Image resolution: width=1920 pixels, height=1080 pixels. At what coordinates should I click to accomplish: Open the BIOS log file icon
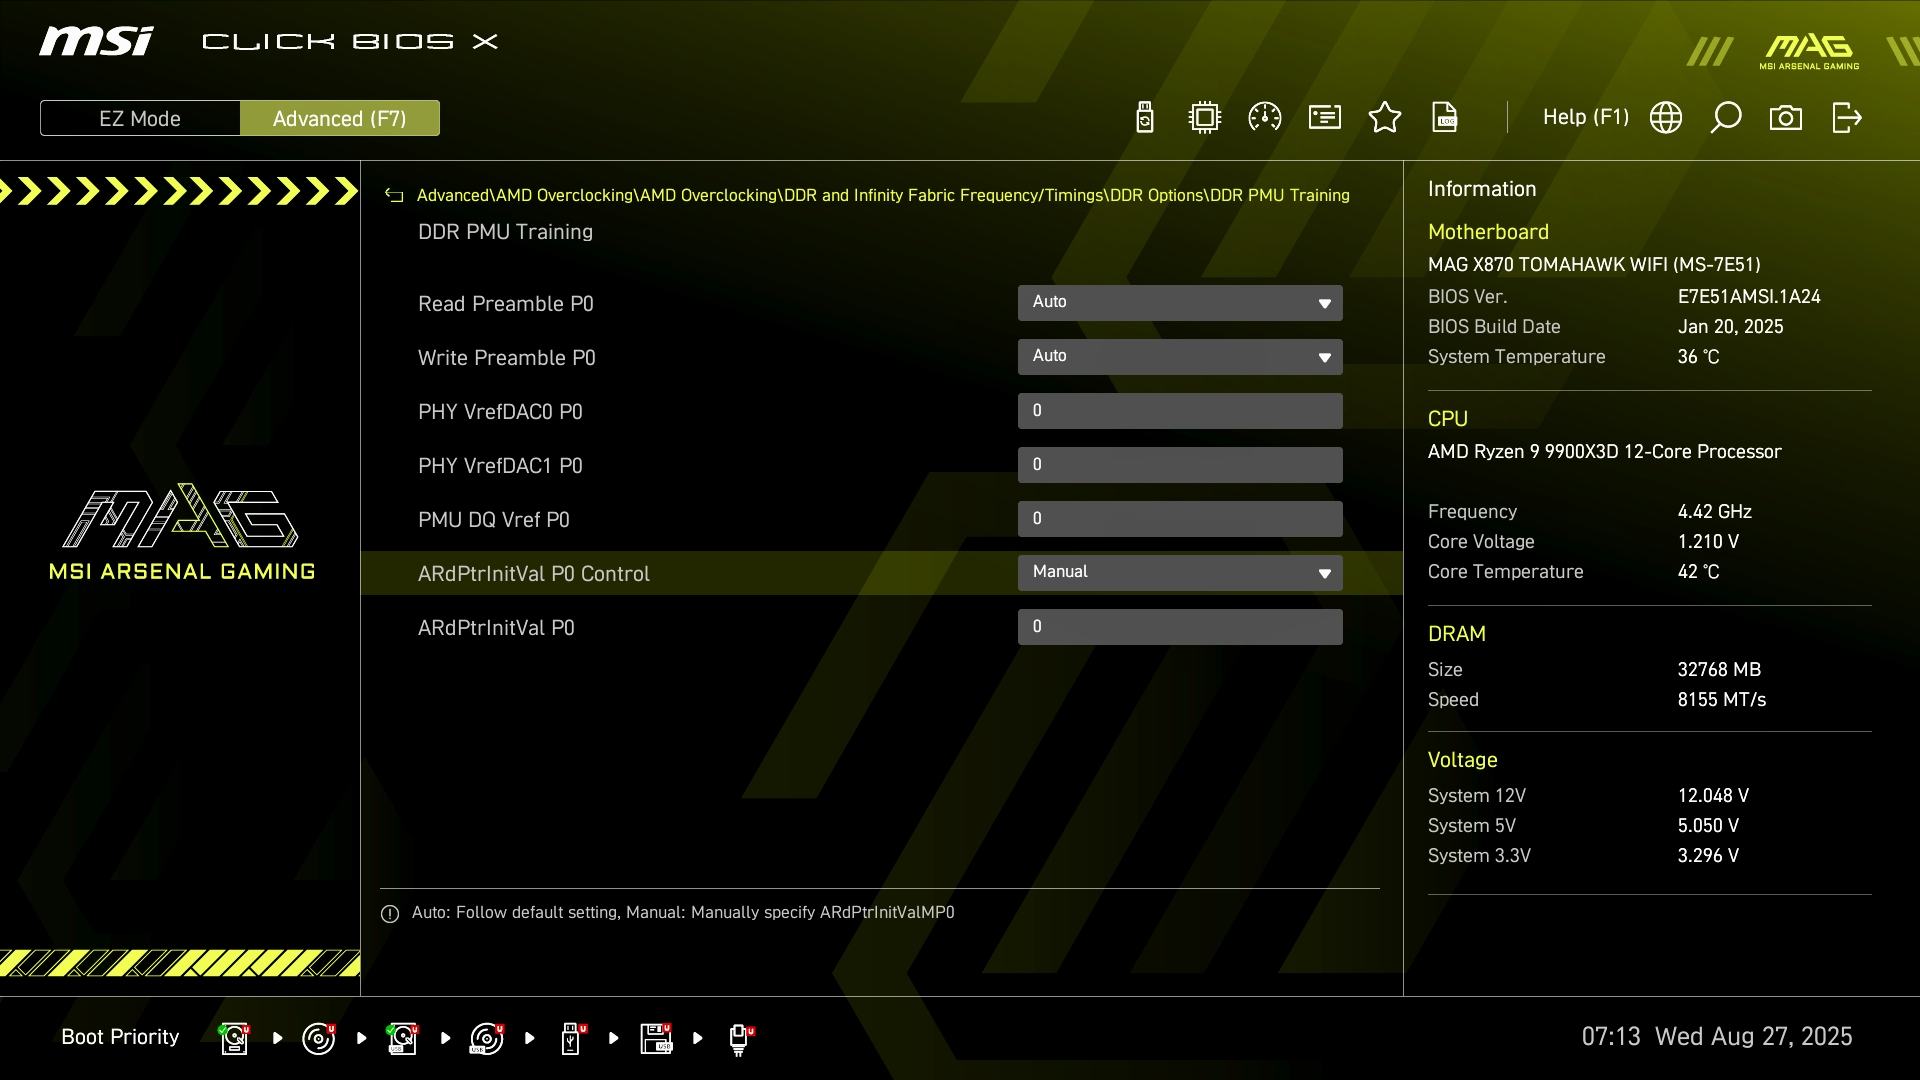coord(1445,118)
